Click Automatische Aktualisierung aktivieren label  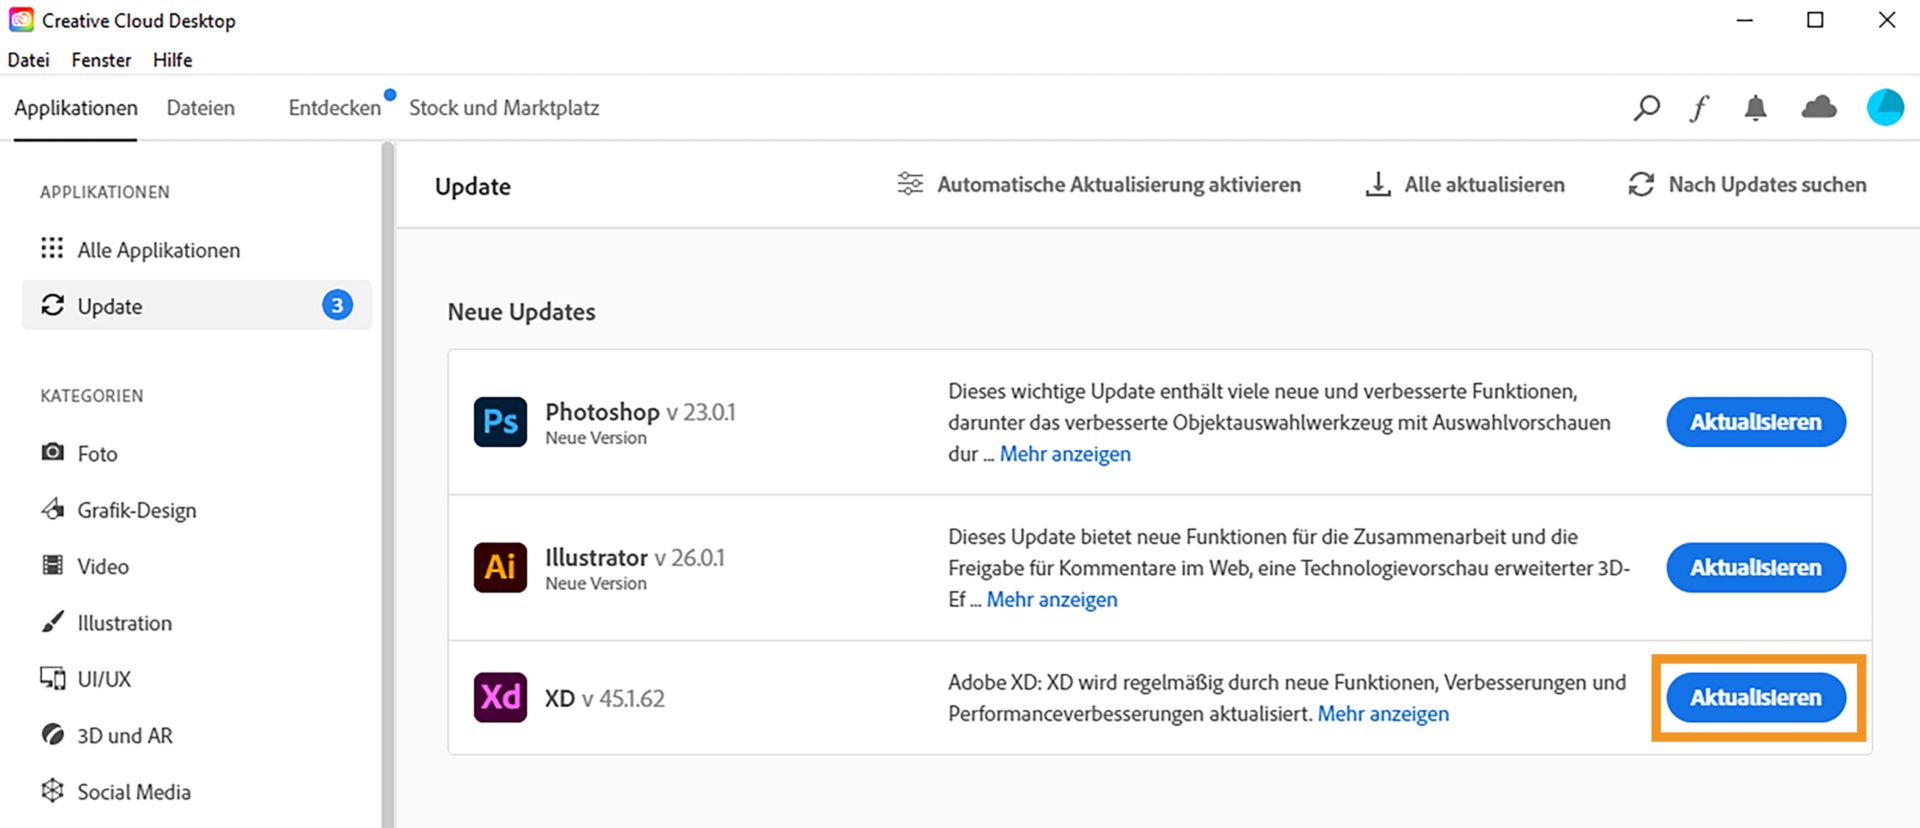click(x=1119, y=185)
